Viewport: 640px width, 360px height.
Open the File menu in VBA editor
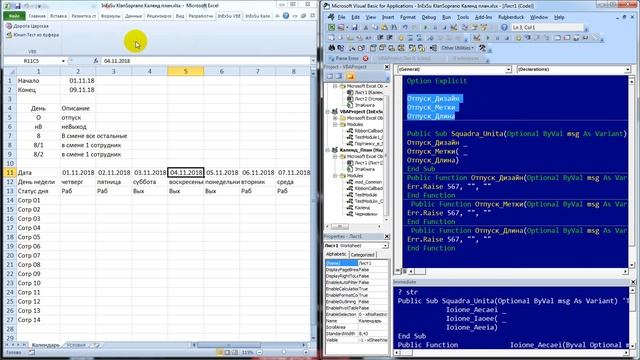[341, 17]
